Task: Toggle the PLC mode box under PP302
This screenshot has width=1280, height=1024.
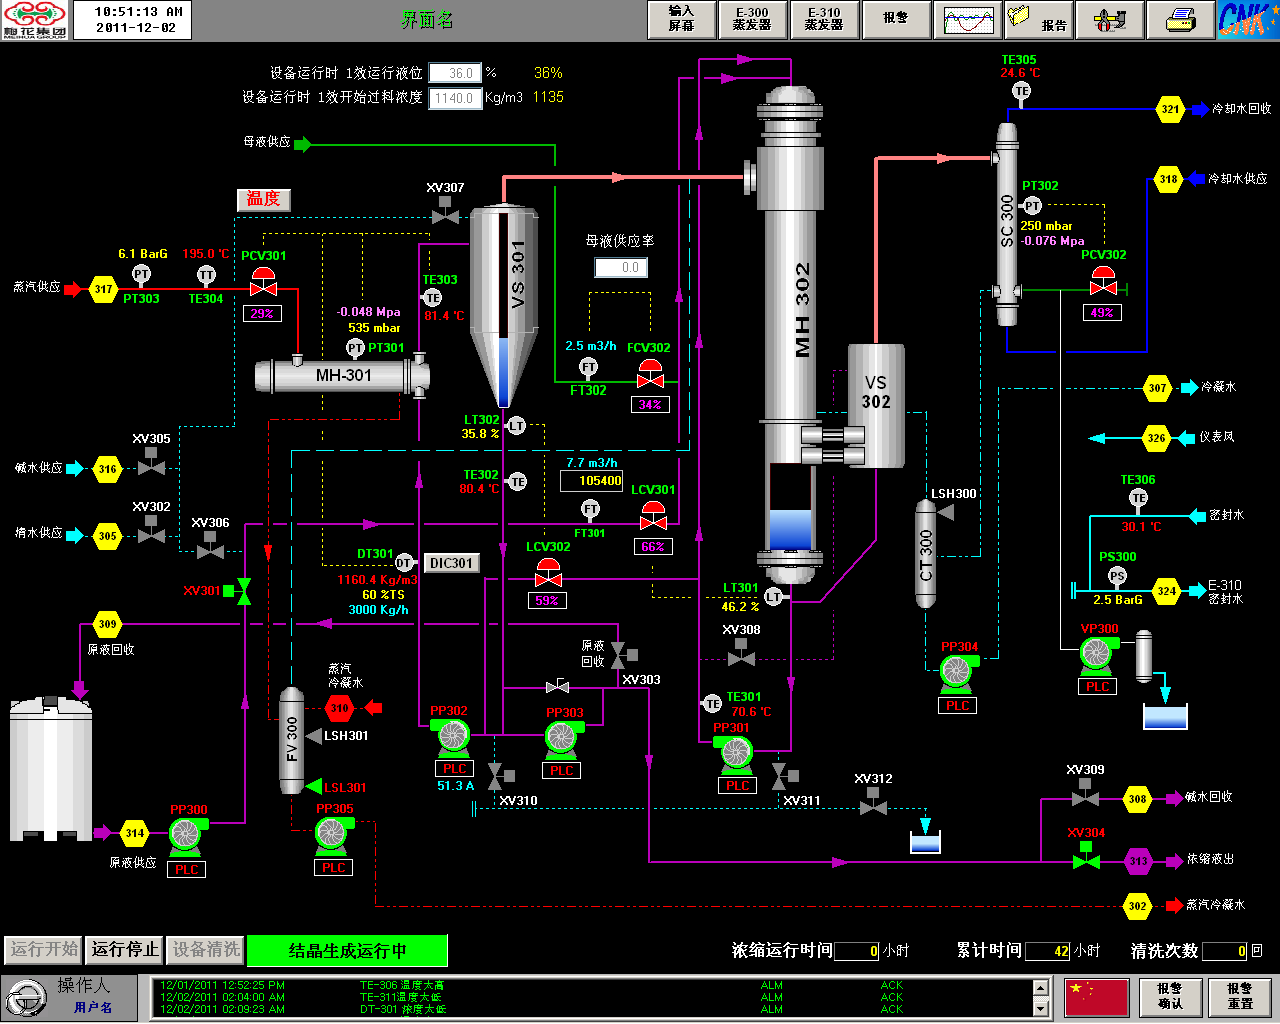Action: (454, 769)
